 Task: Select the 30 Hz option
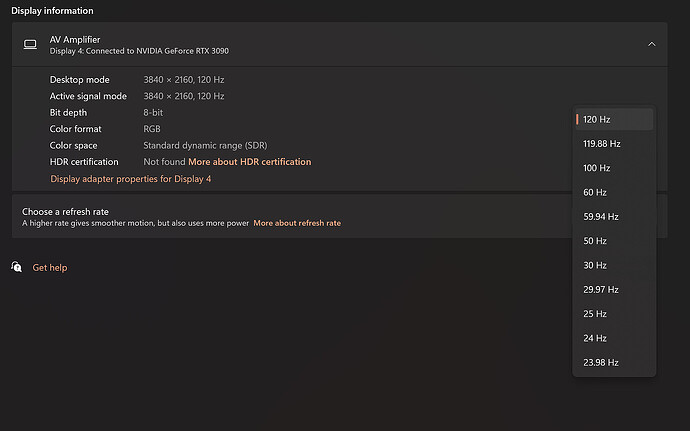coord(614,265)
